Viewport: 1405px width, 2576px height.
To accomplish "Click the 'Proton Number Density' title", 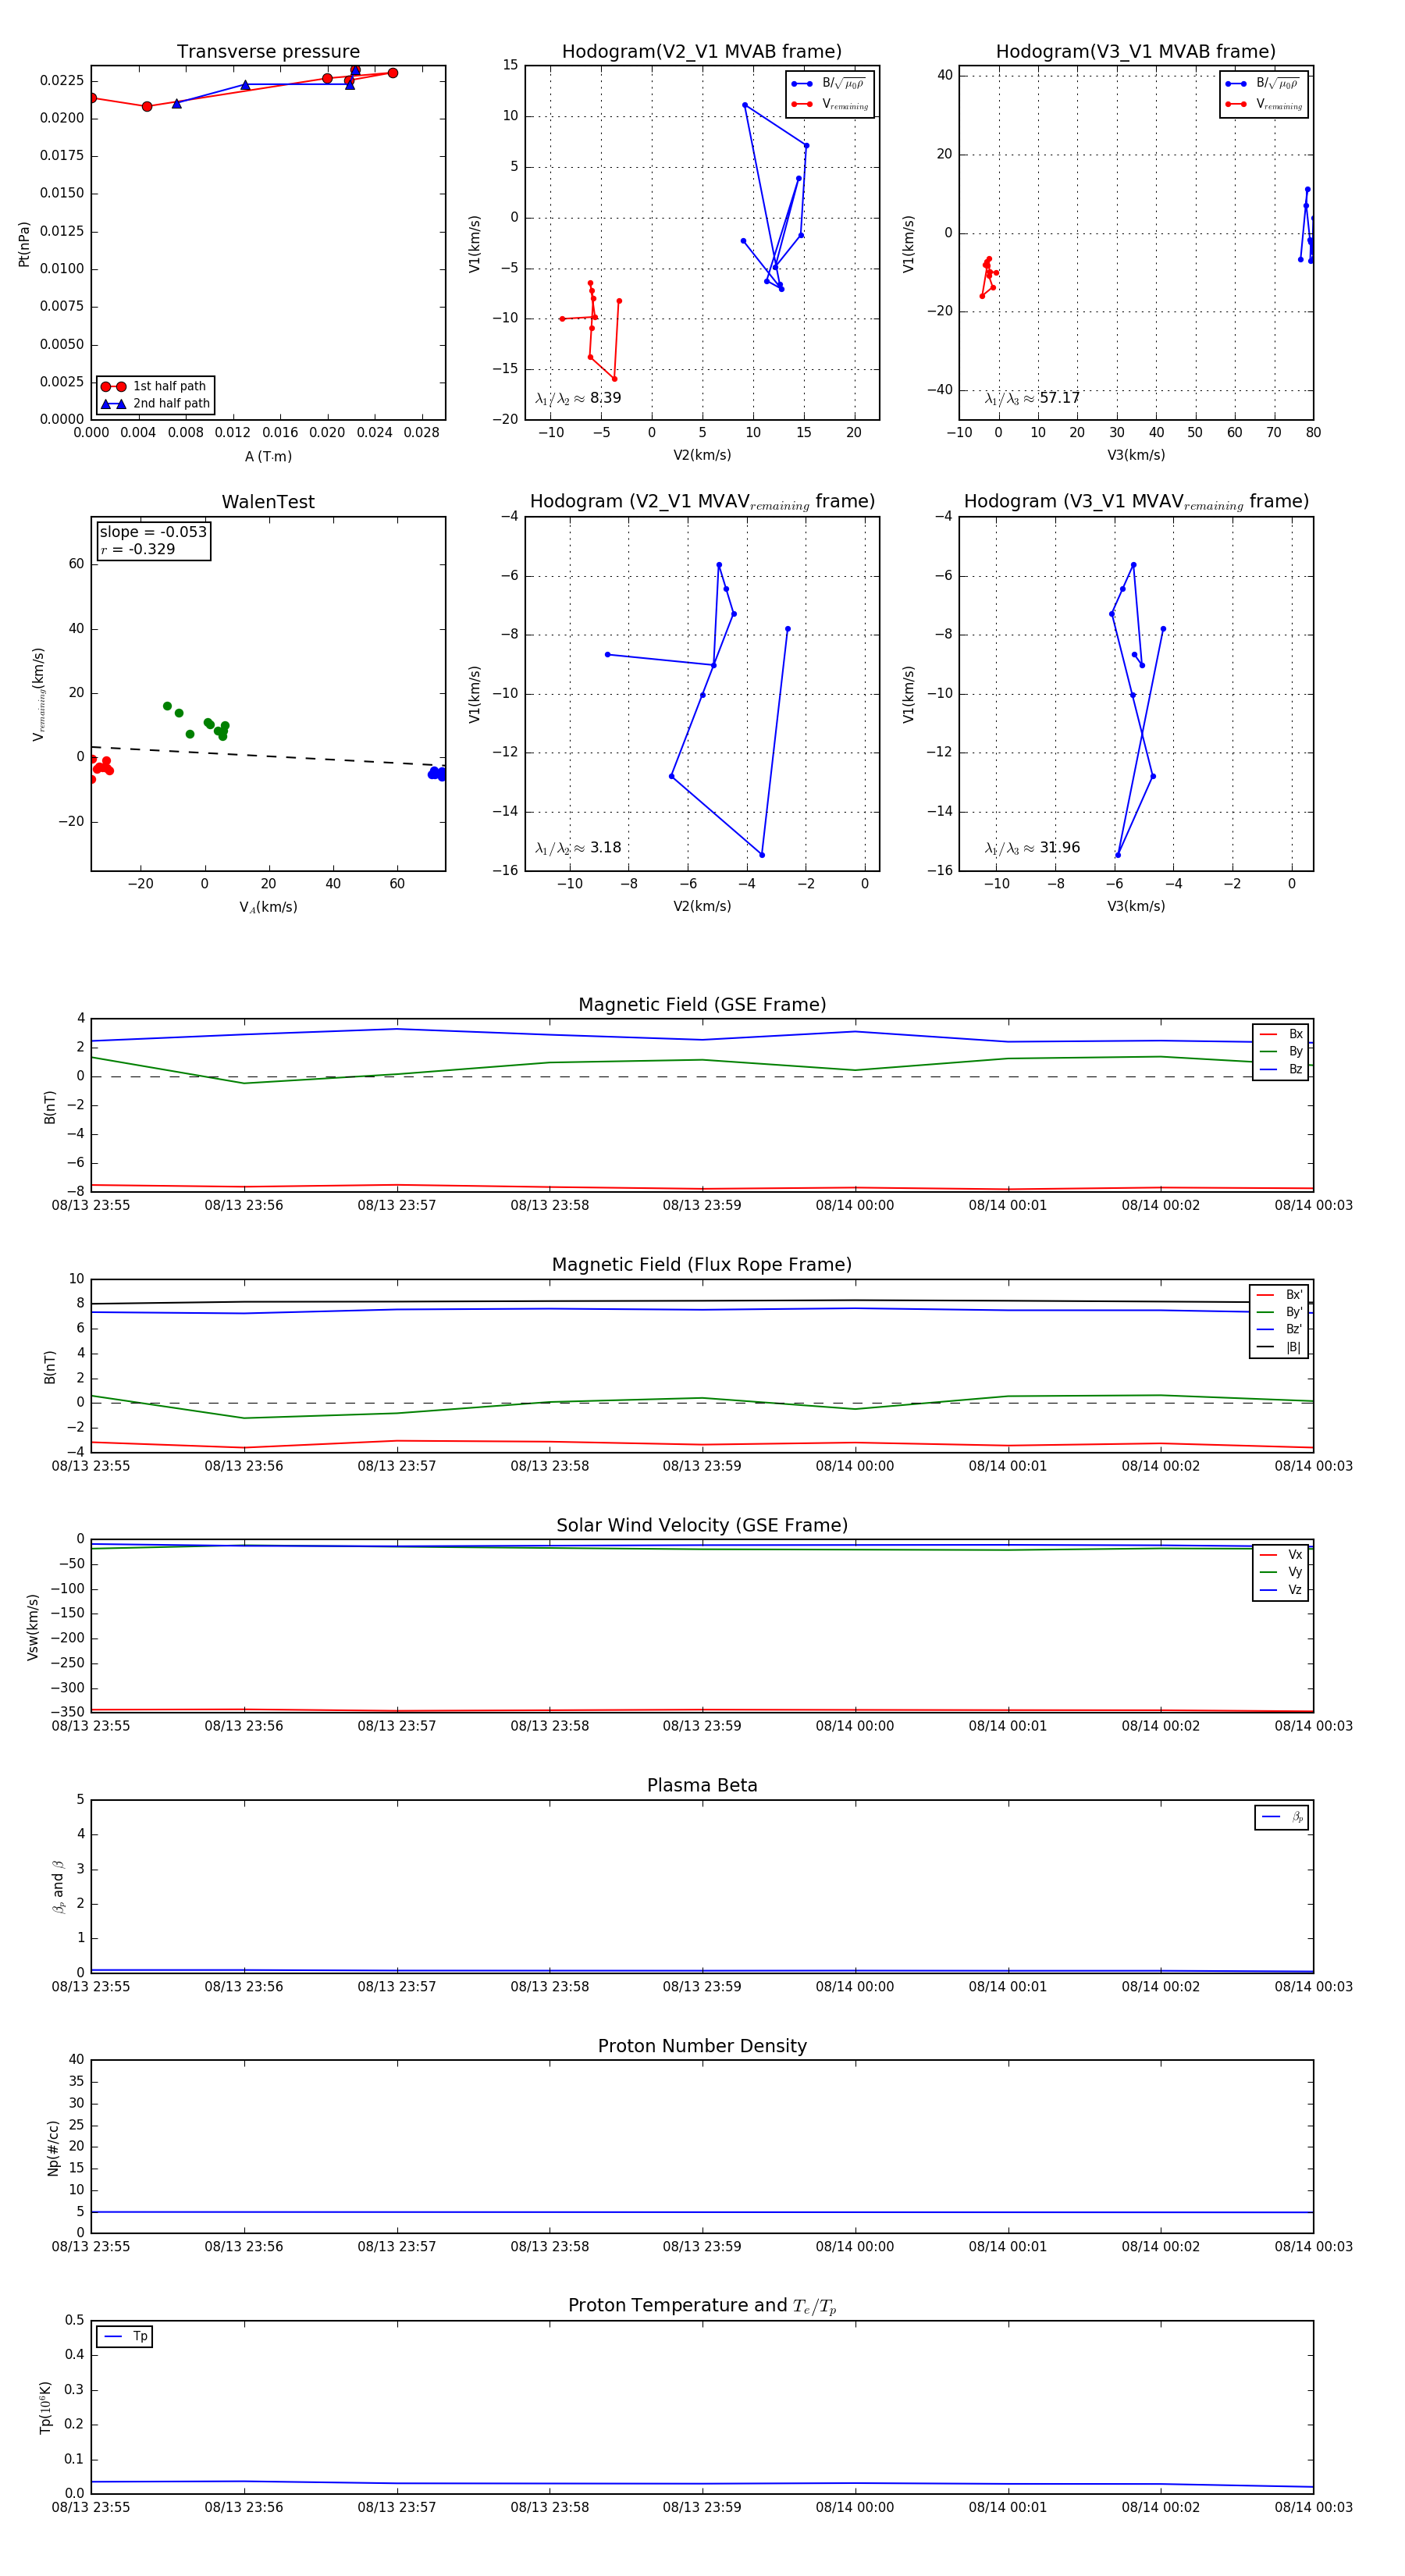I will (x=702, y=2046).
